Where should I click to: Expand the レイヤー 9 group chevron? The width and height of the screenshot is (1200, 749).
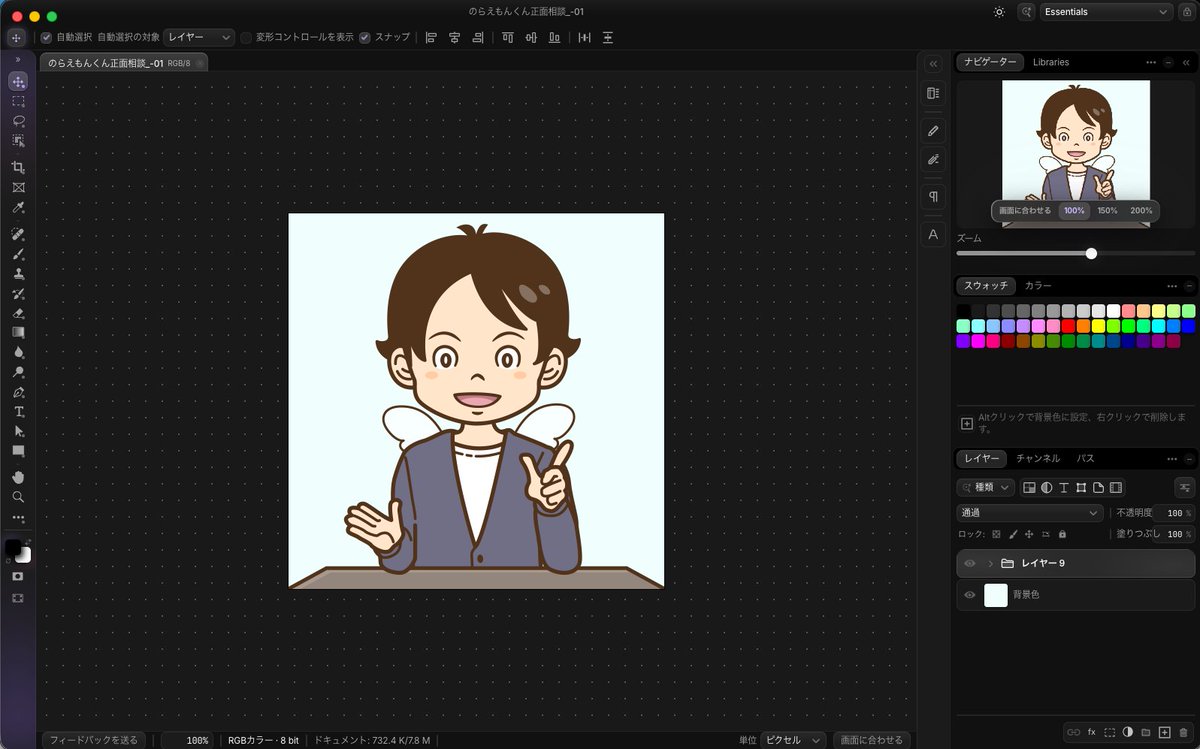990,564
